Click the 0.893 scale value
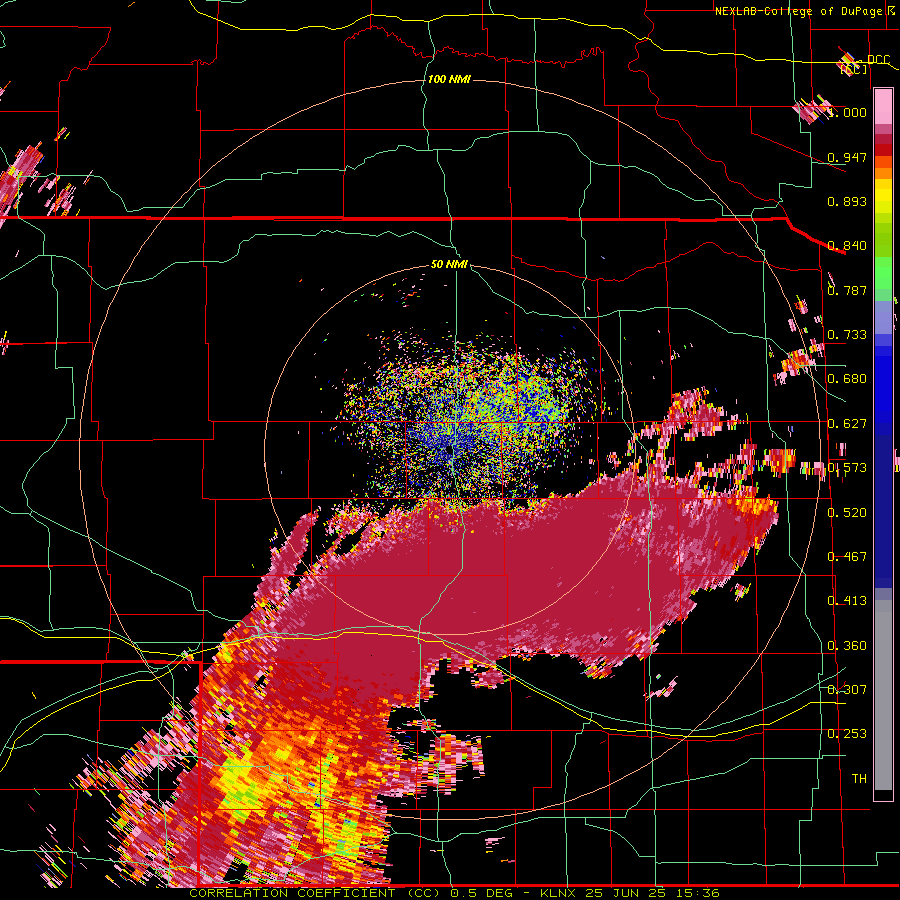 click(847, 201)
